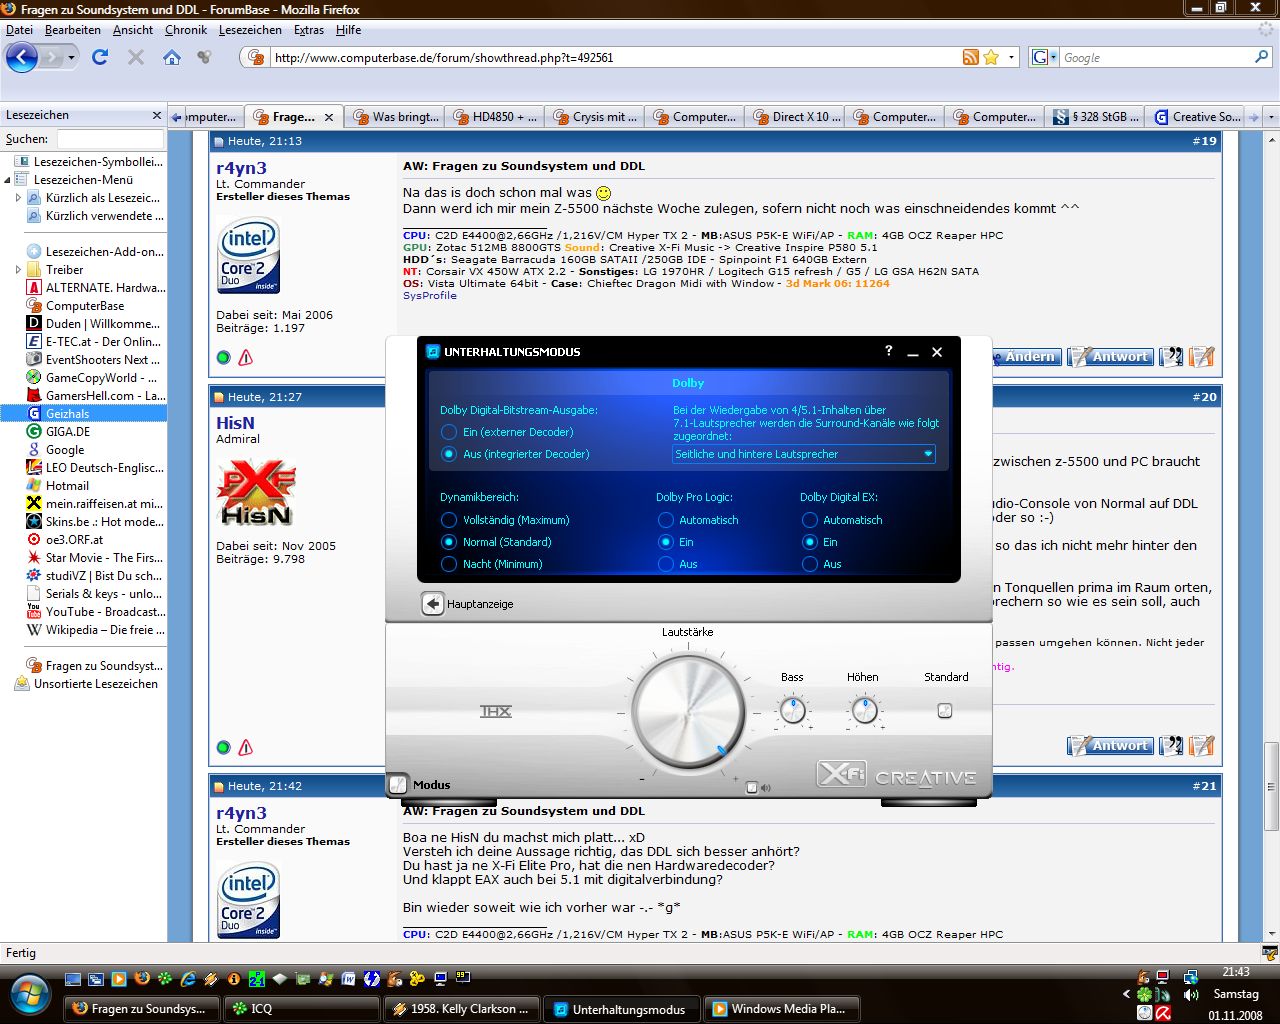Click Antwort button in post #20
Image resolution: width=1280 pixels, height=1024 pixels.
1111,745
